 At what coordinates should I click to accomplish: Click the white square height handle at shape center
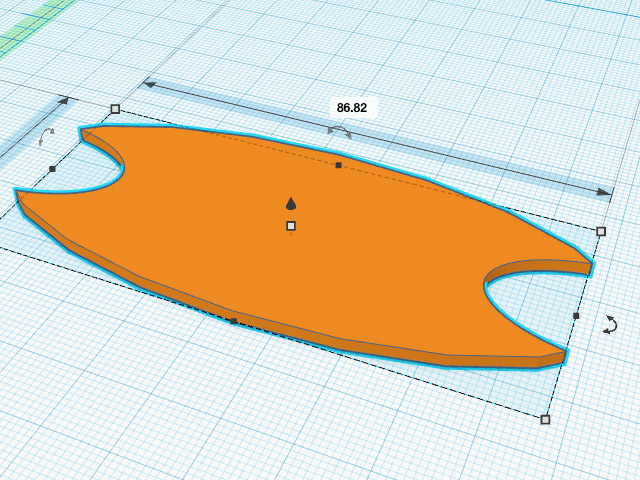tap(291, 226)
